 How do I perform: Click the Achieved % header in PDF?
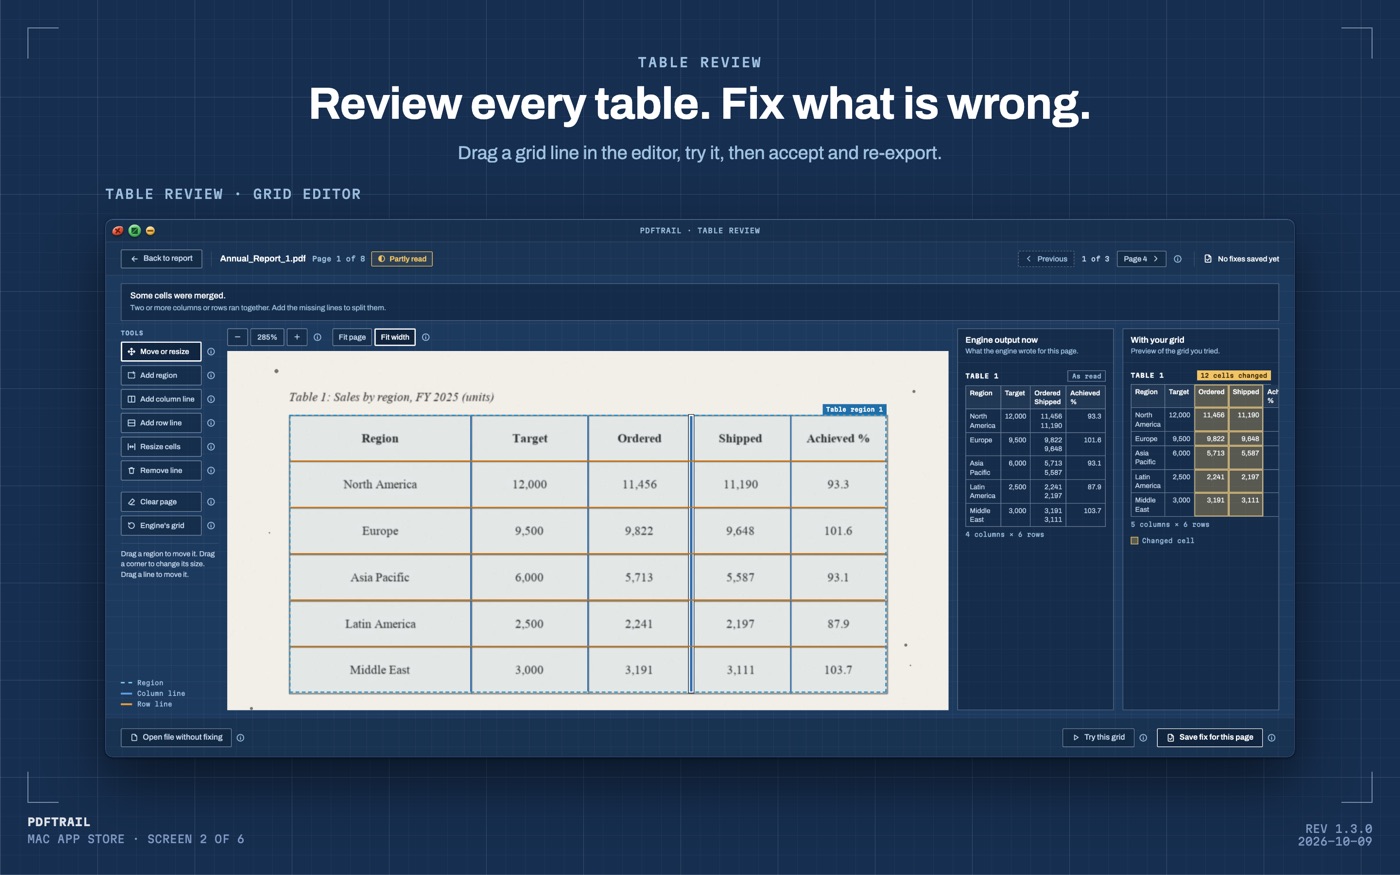pos(838,438)
